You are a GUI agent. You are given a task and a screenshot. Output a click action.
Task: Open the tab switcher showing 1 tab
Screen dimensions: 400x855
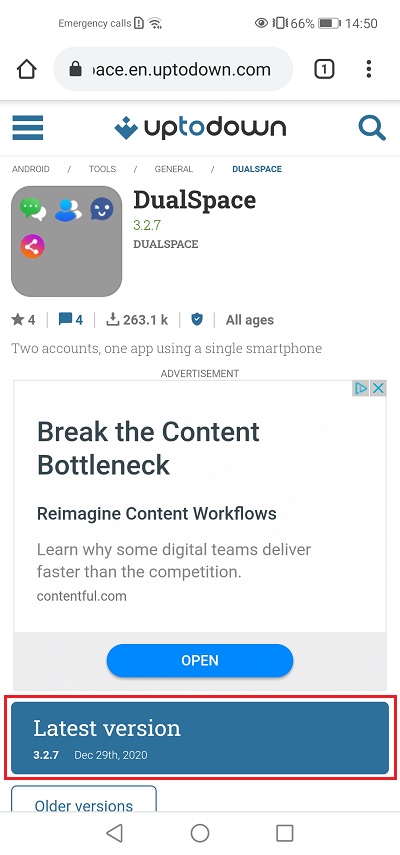(x=324, y=69)
